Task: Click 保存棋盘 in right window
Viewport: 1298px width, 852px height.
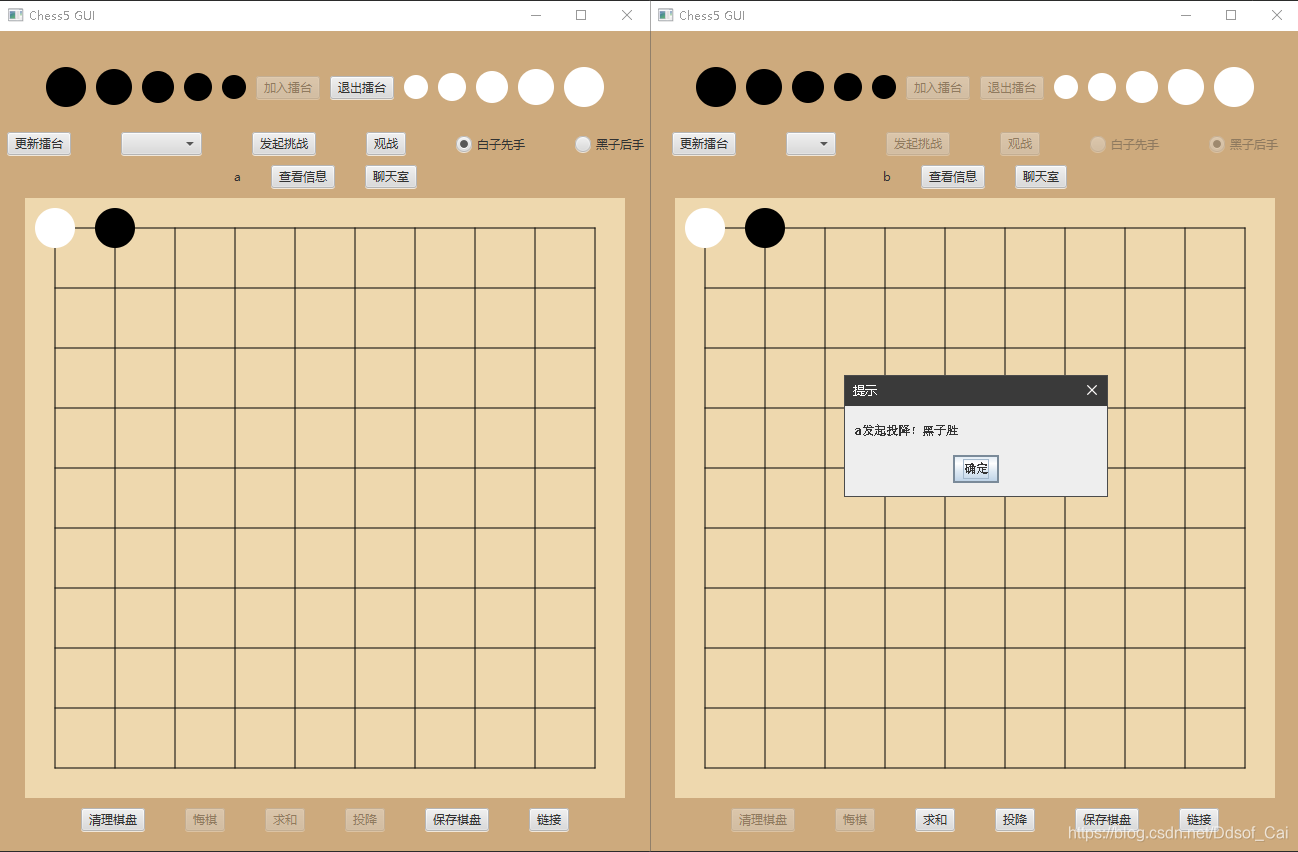Action: pyautogui.click(x=1107, y=820)
